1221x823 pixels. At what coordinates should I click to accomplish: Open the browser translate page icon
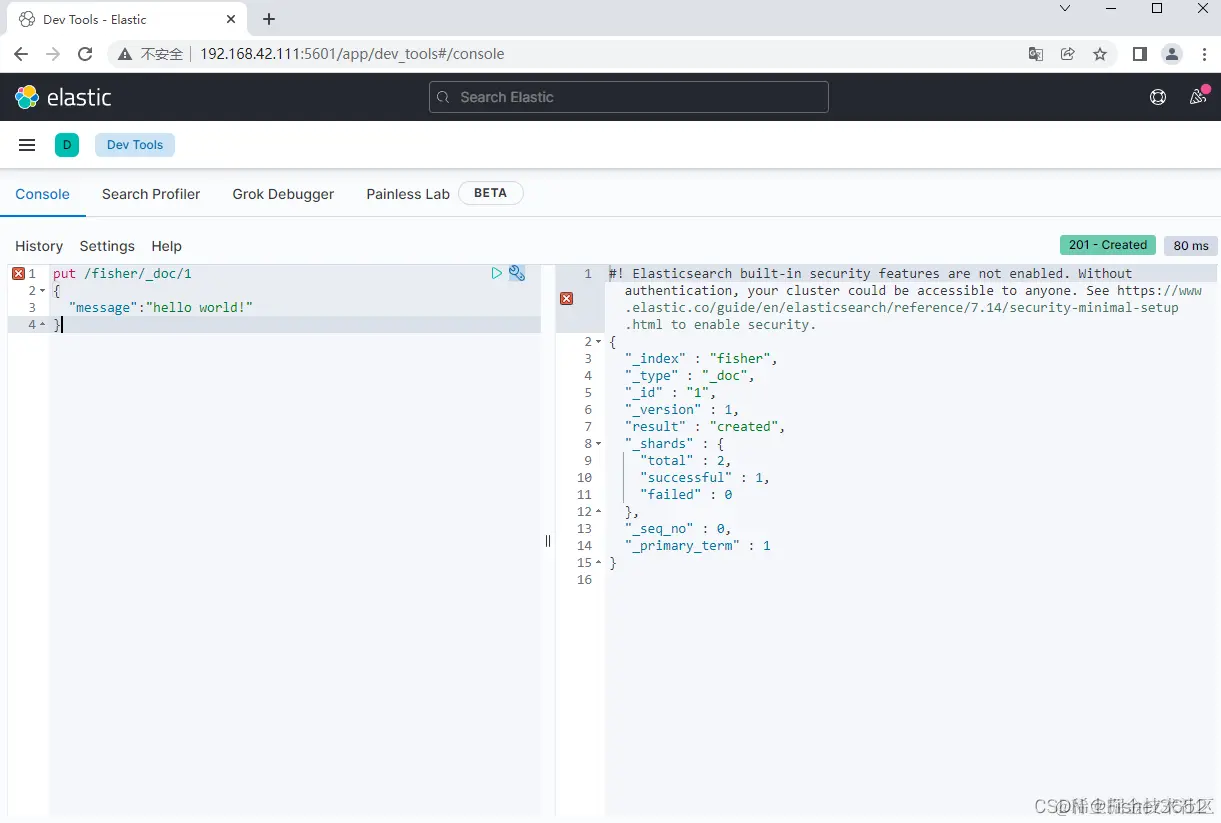point(1036,54)
